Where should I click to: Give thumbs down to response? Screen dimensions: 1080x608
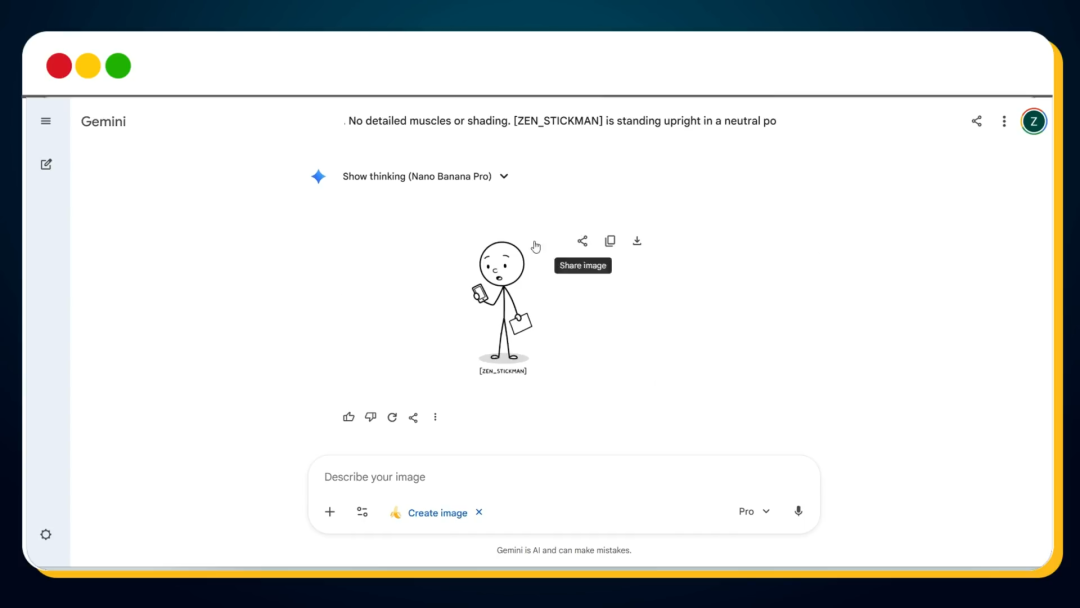point(370,417)
